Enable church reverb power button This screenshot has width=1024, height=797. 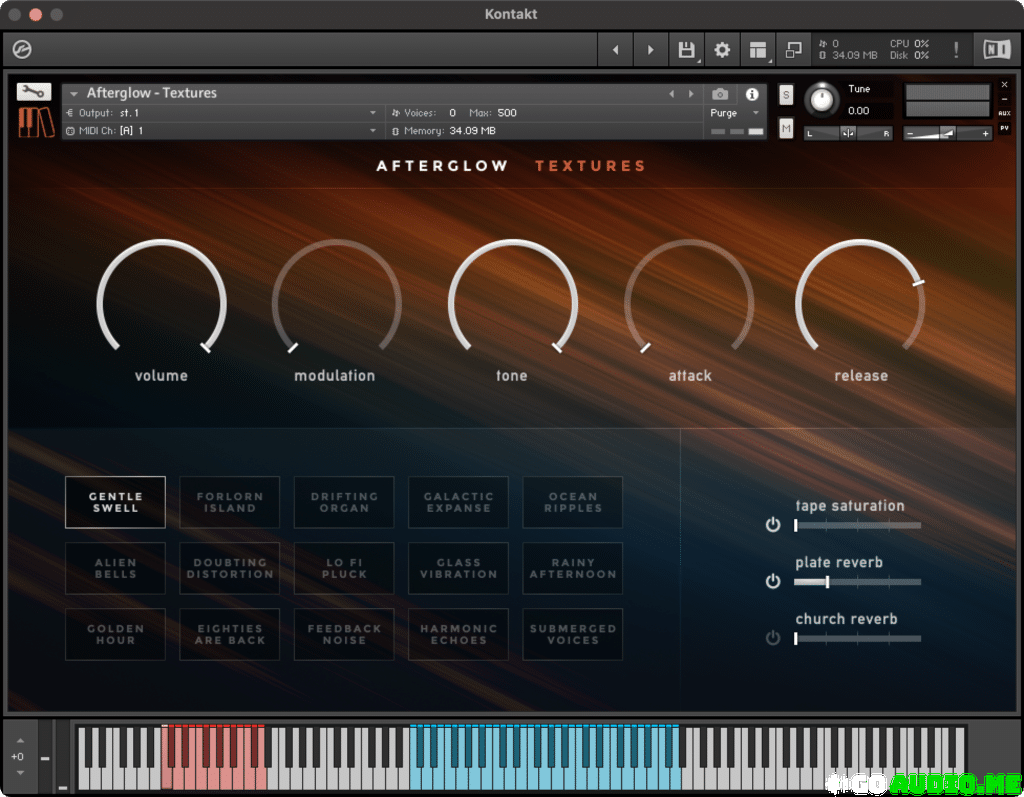[x=772, y=638]
